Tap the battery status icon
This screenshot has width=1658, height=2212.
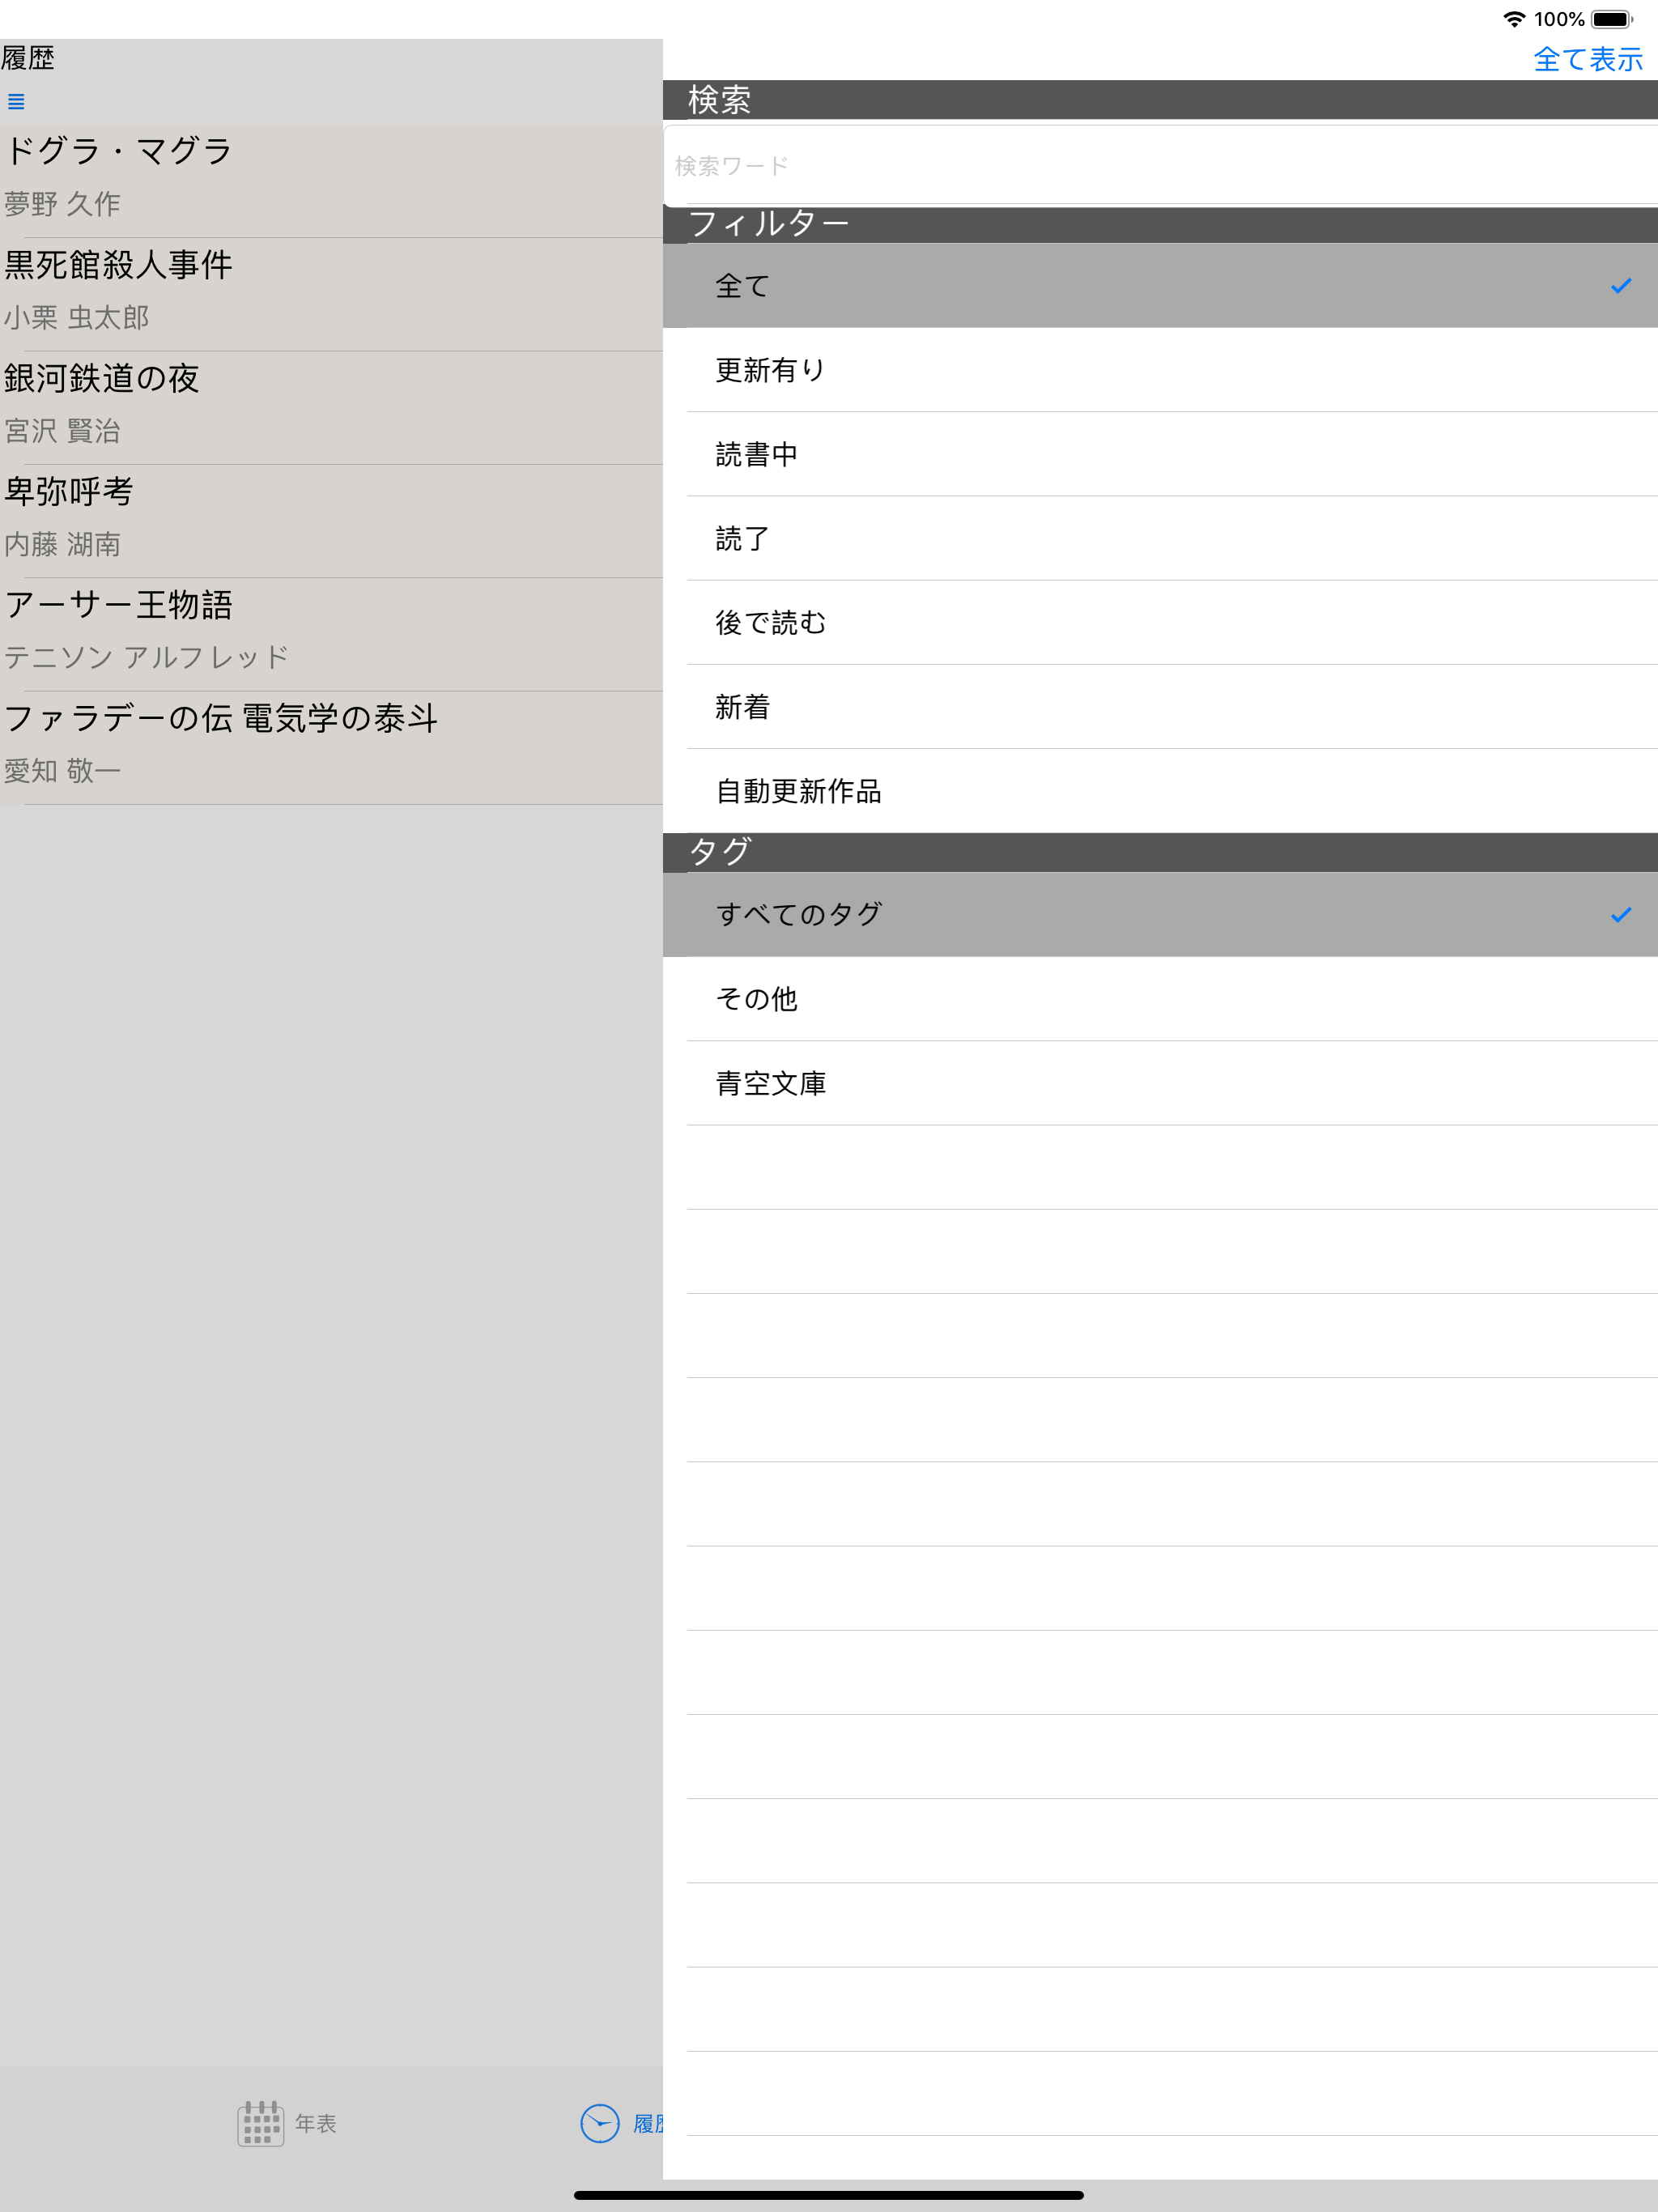tap(1612, 19)
